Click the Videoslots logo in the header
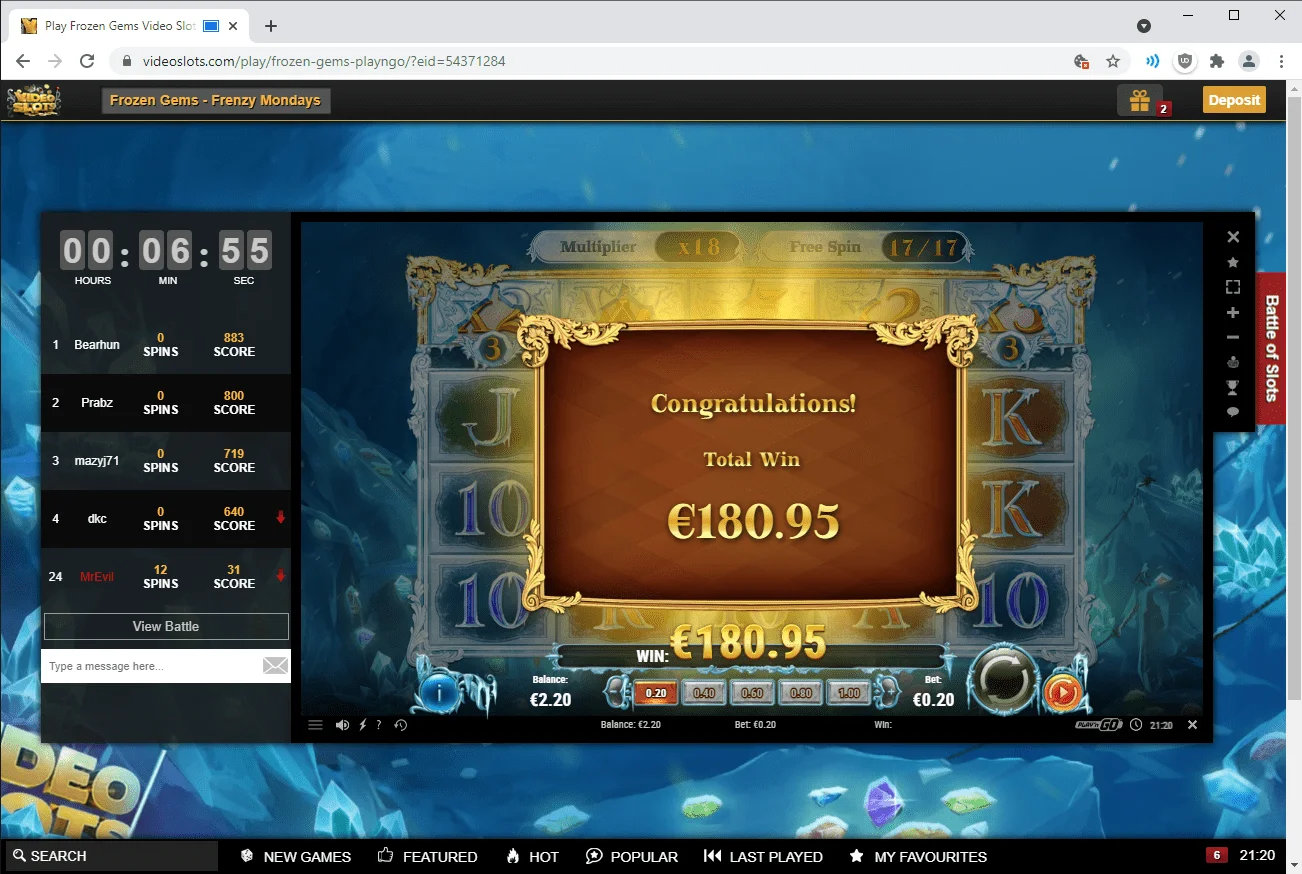This screenshot has height=874, width=1302. (x=34, y=100)
